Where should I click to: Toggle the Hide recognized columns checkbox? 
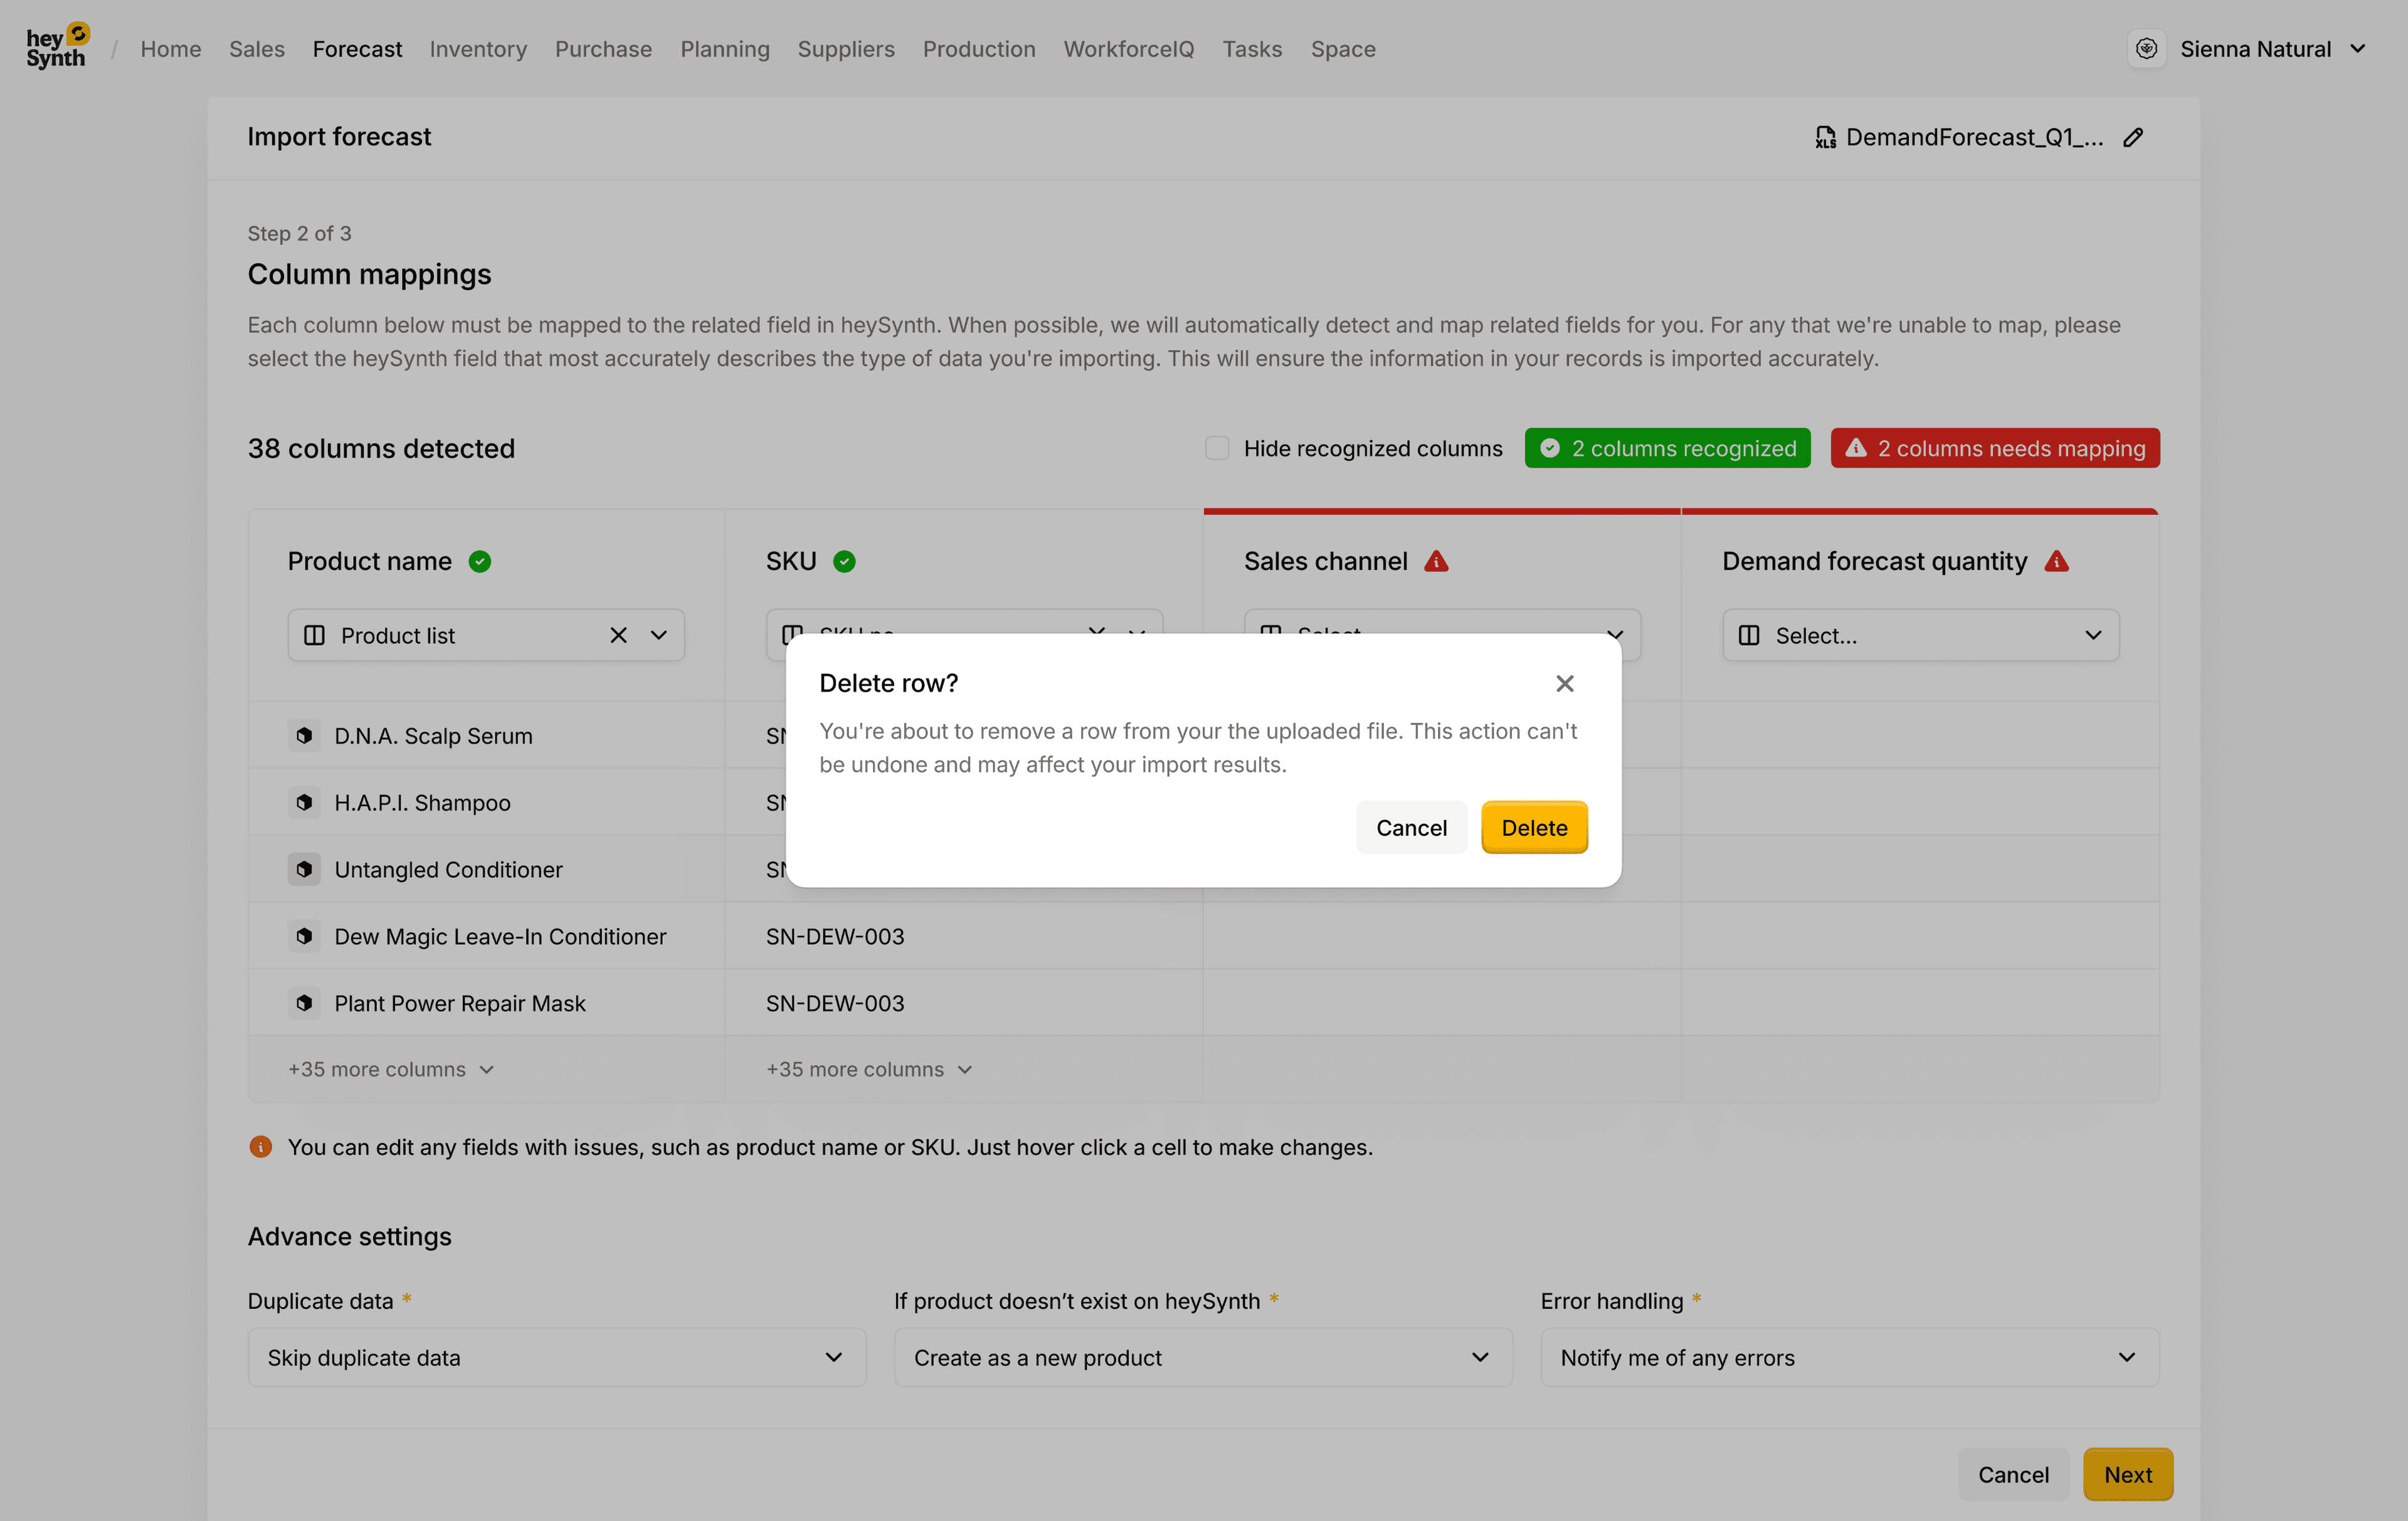1216,448
